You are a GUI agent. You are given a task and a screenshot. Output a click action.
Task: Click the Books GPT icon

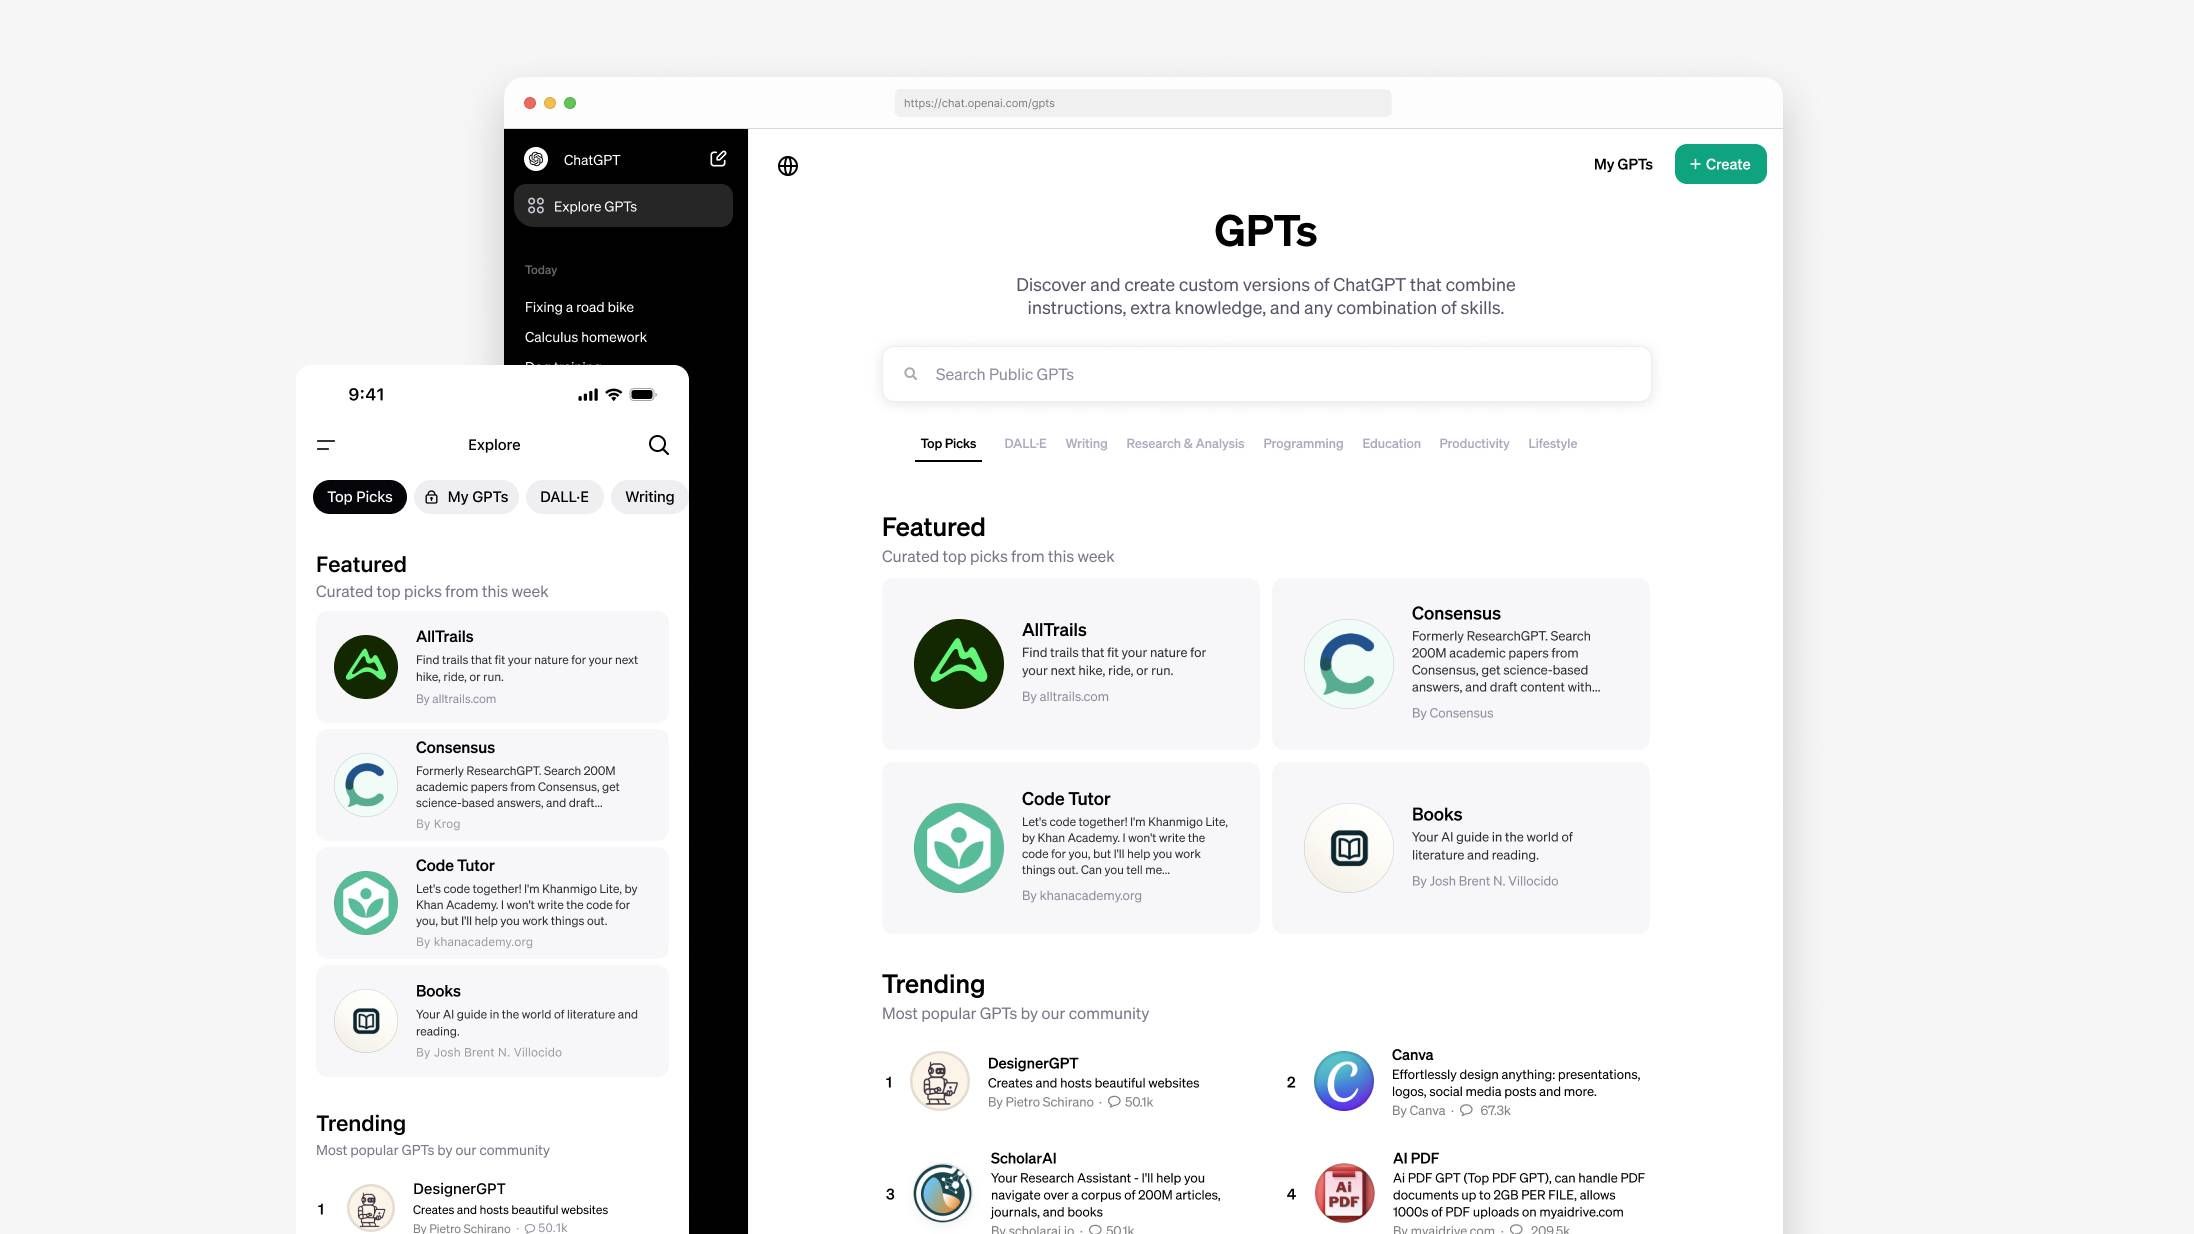click(1346, 847)
